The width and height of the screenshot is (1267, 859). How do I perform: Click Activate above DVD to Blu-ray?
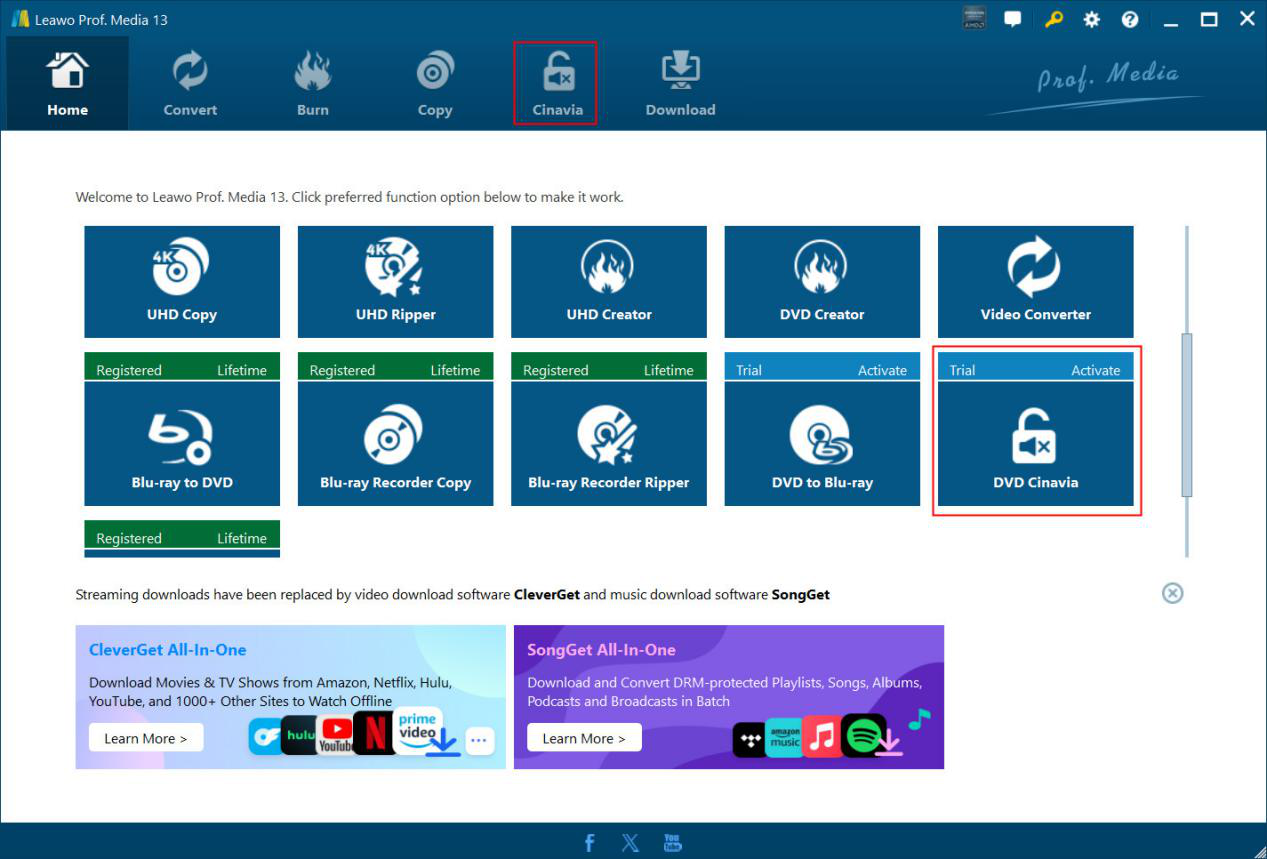click(x=882, y=370)
